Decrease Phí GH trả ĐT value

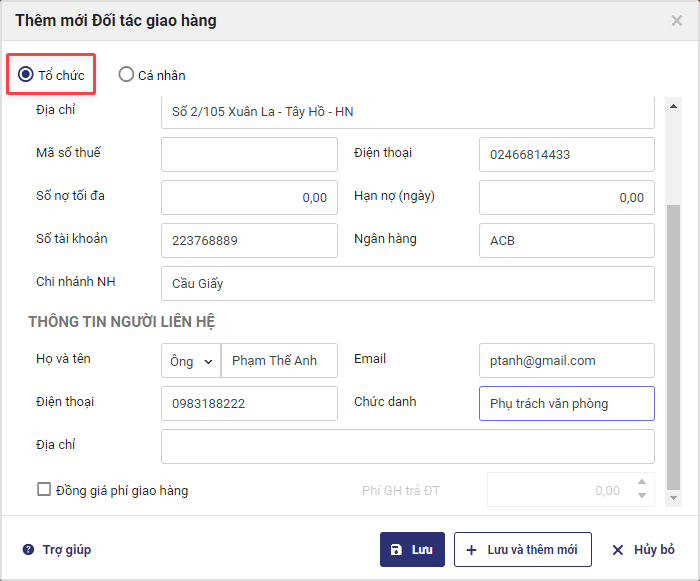point(643,496)
